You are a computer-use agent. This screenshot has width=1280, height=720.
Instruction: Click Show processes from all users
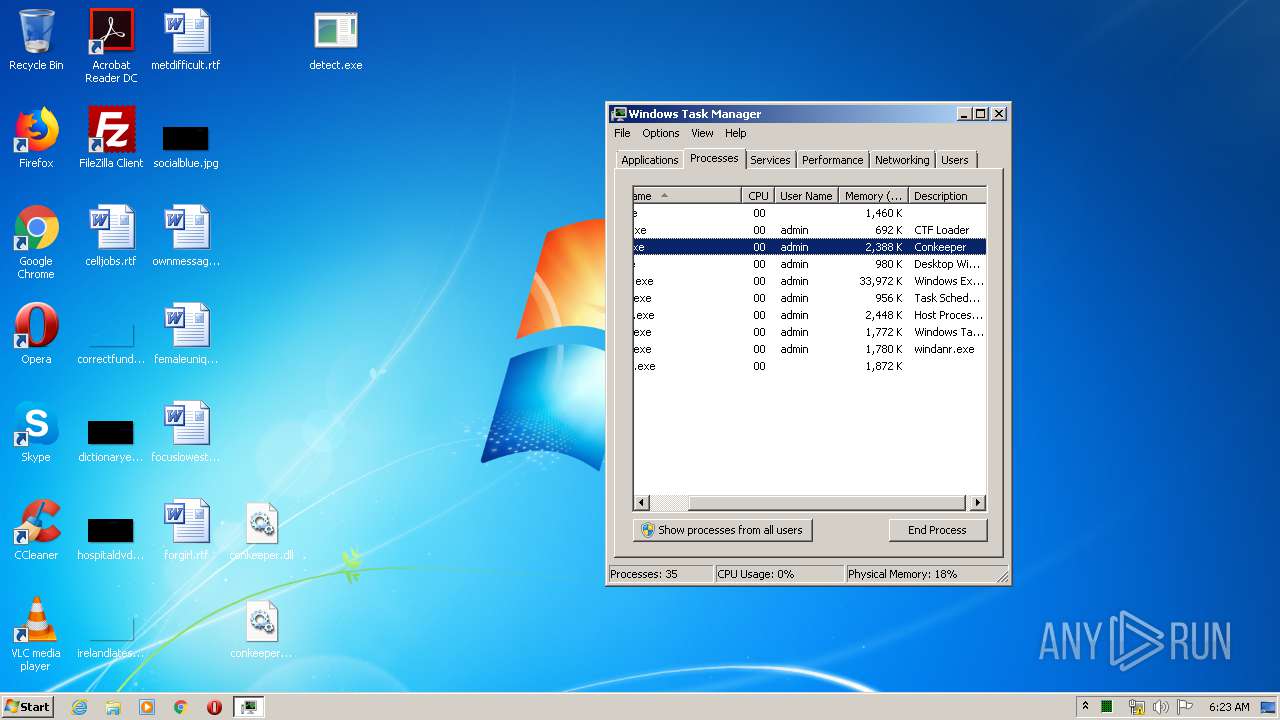[x=722, y=530]
